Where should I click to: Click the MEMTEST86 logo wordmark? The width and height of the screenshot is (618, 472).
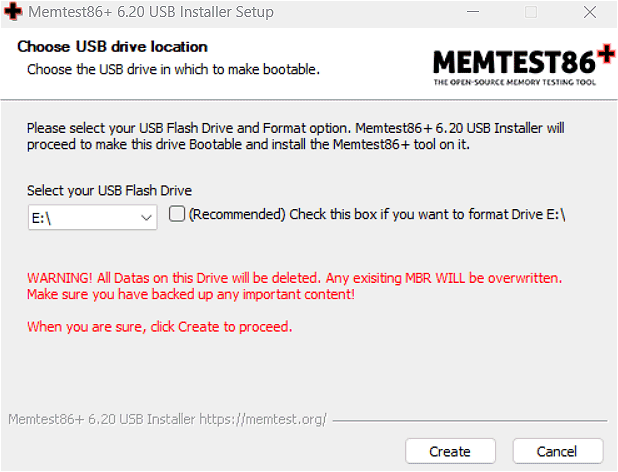[514, 62]
